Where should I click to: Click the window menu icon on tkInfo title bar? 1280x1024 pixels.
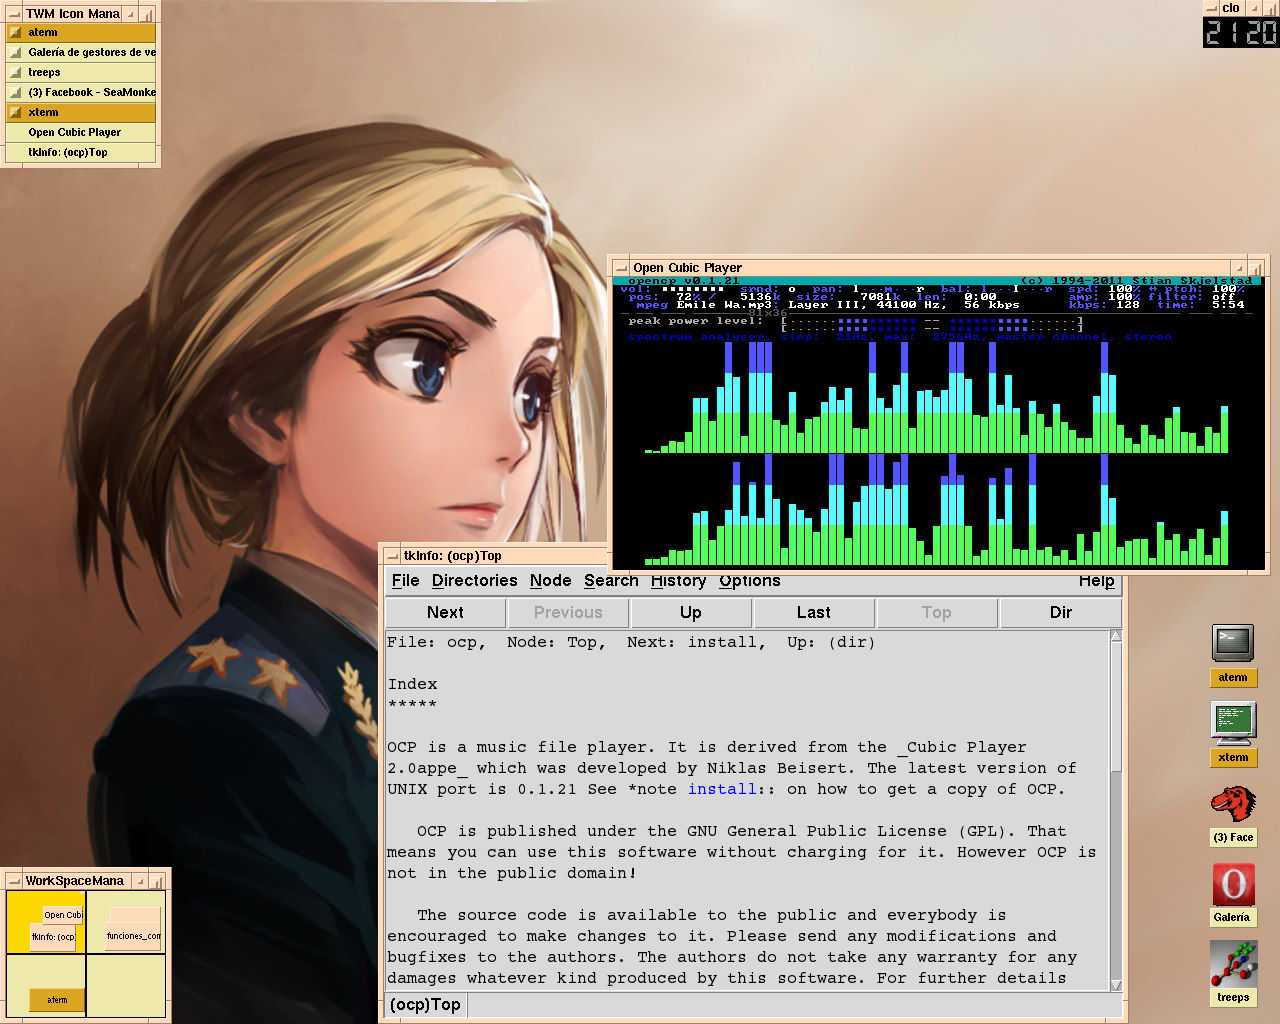click(392, 555)
